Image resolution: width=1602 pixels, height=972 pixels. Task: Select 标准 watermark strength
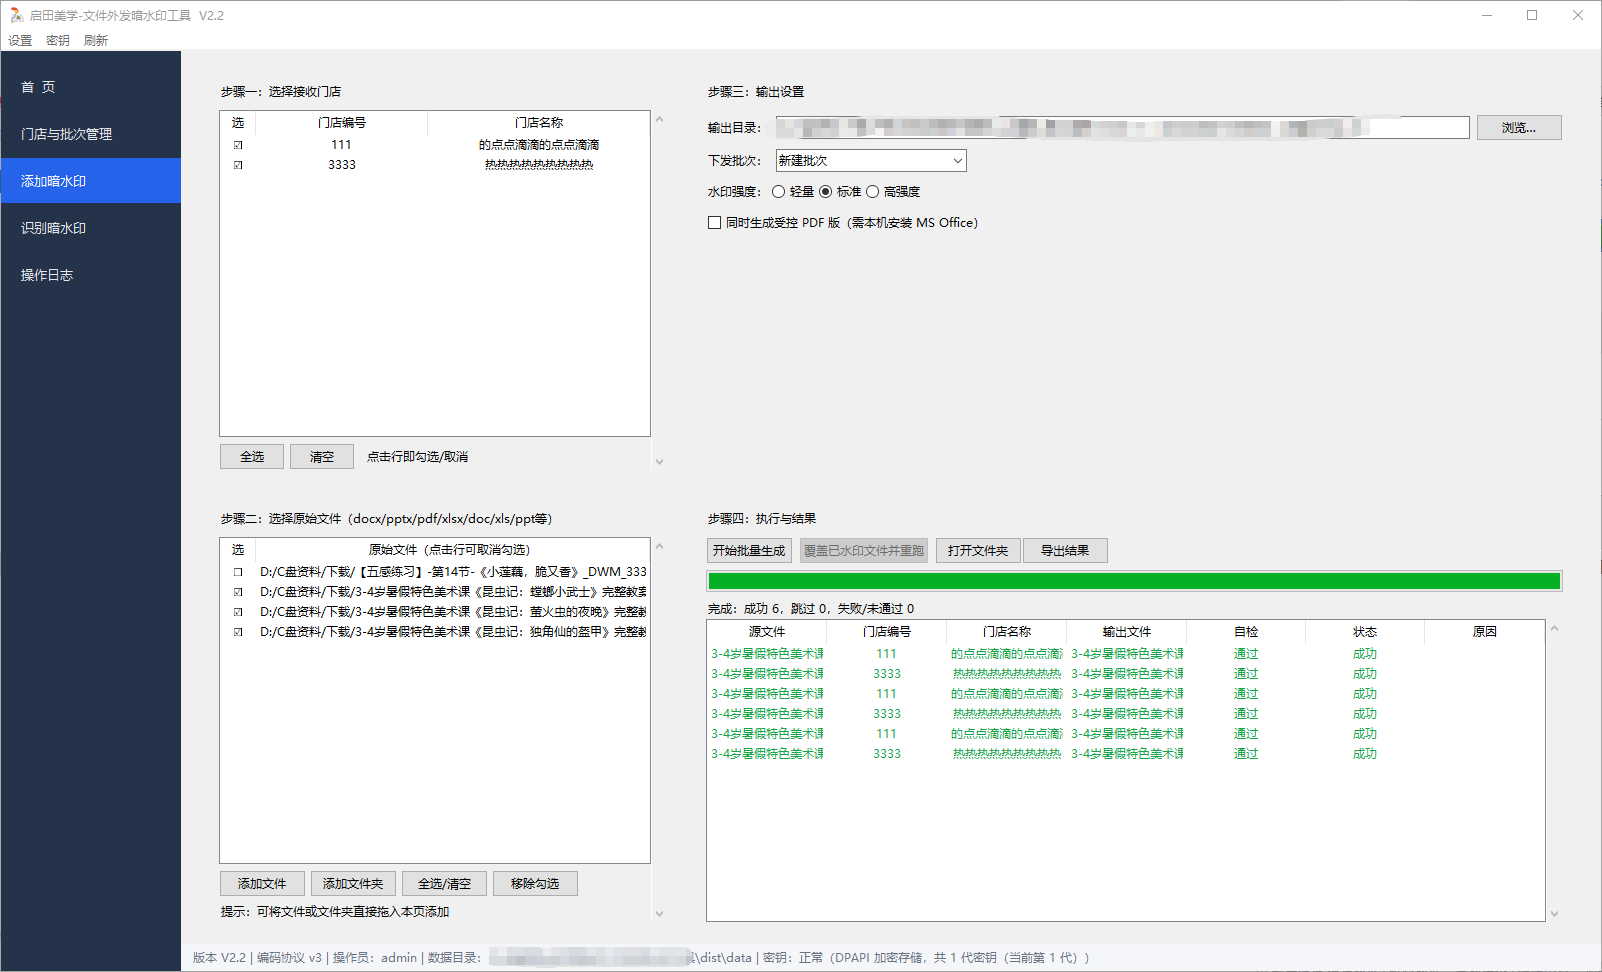840,192
